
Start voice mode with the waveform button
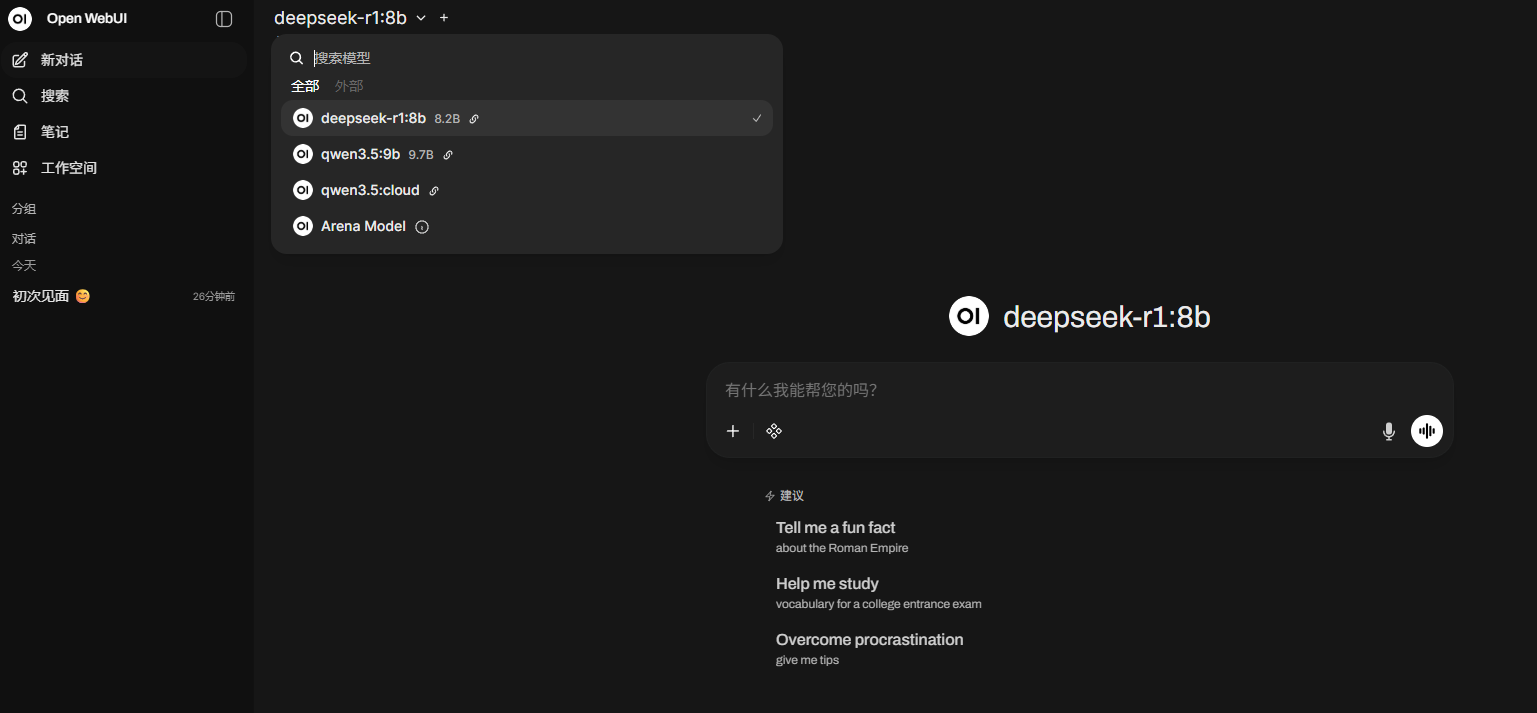1427,431
